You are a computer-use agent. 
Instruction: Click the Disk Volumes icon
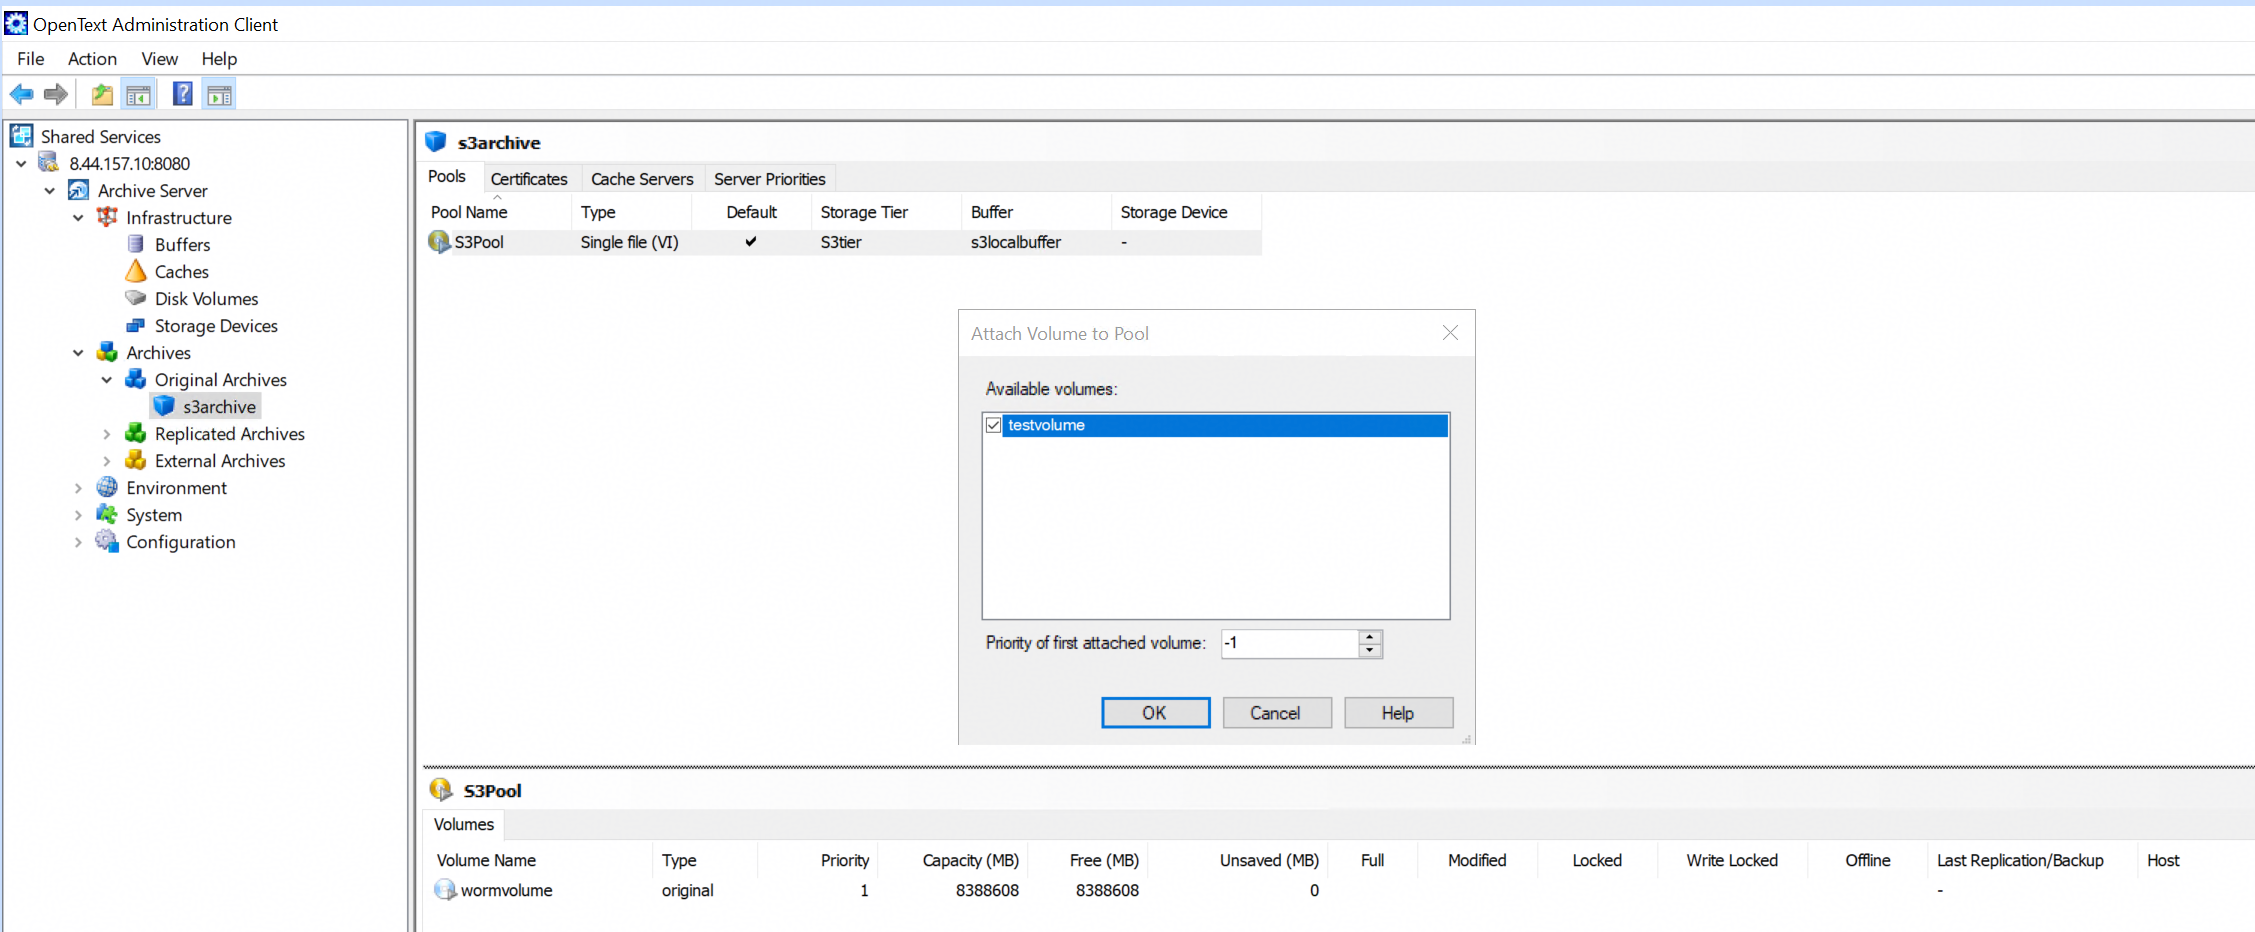click(136, 298)
